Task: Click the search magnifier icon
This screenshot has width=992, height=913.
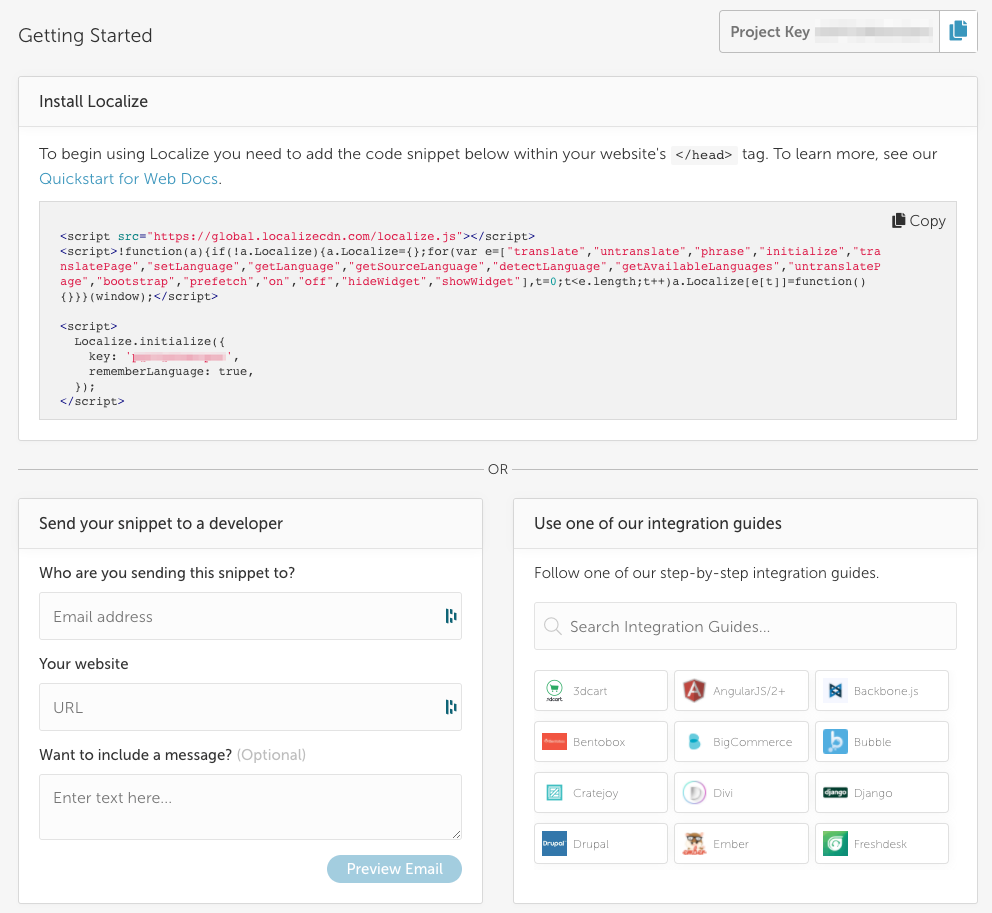Action: point(553,626)
